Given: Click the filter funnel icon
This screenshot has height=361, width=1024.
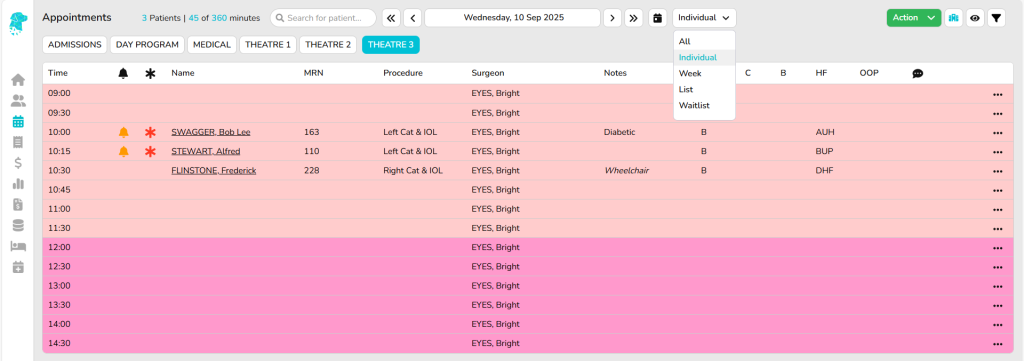Looking at the screenshot, I should [996, 18].
